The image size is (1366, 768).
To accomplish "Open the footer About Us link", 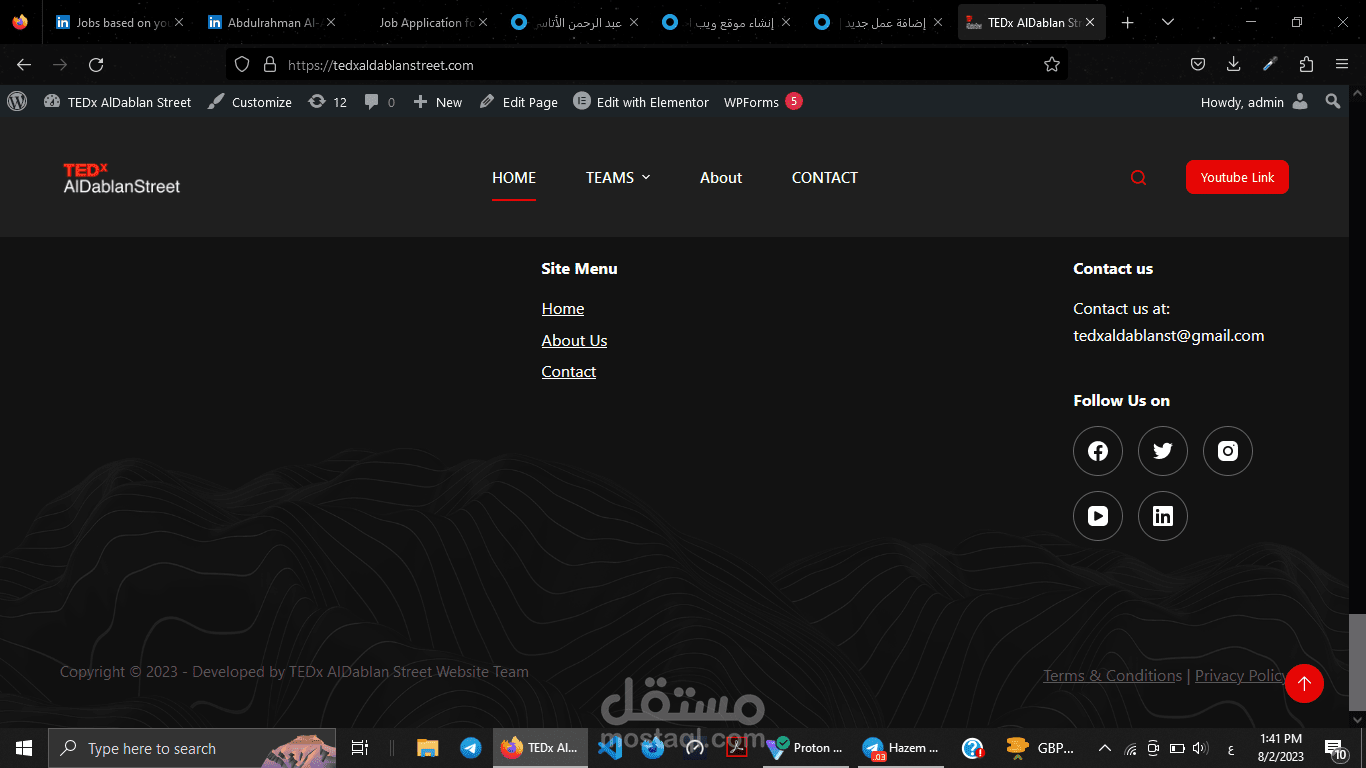I will coord(574,341).
